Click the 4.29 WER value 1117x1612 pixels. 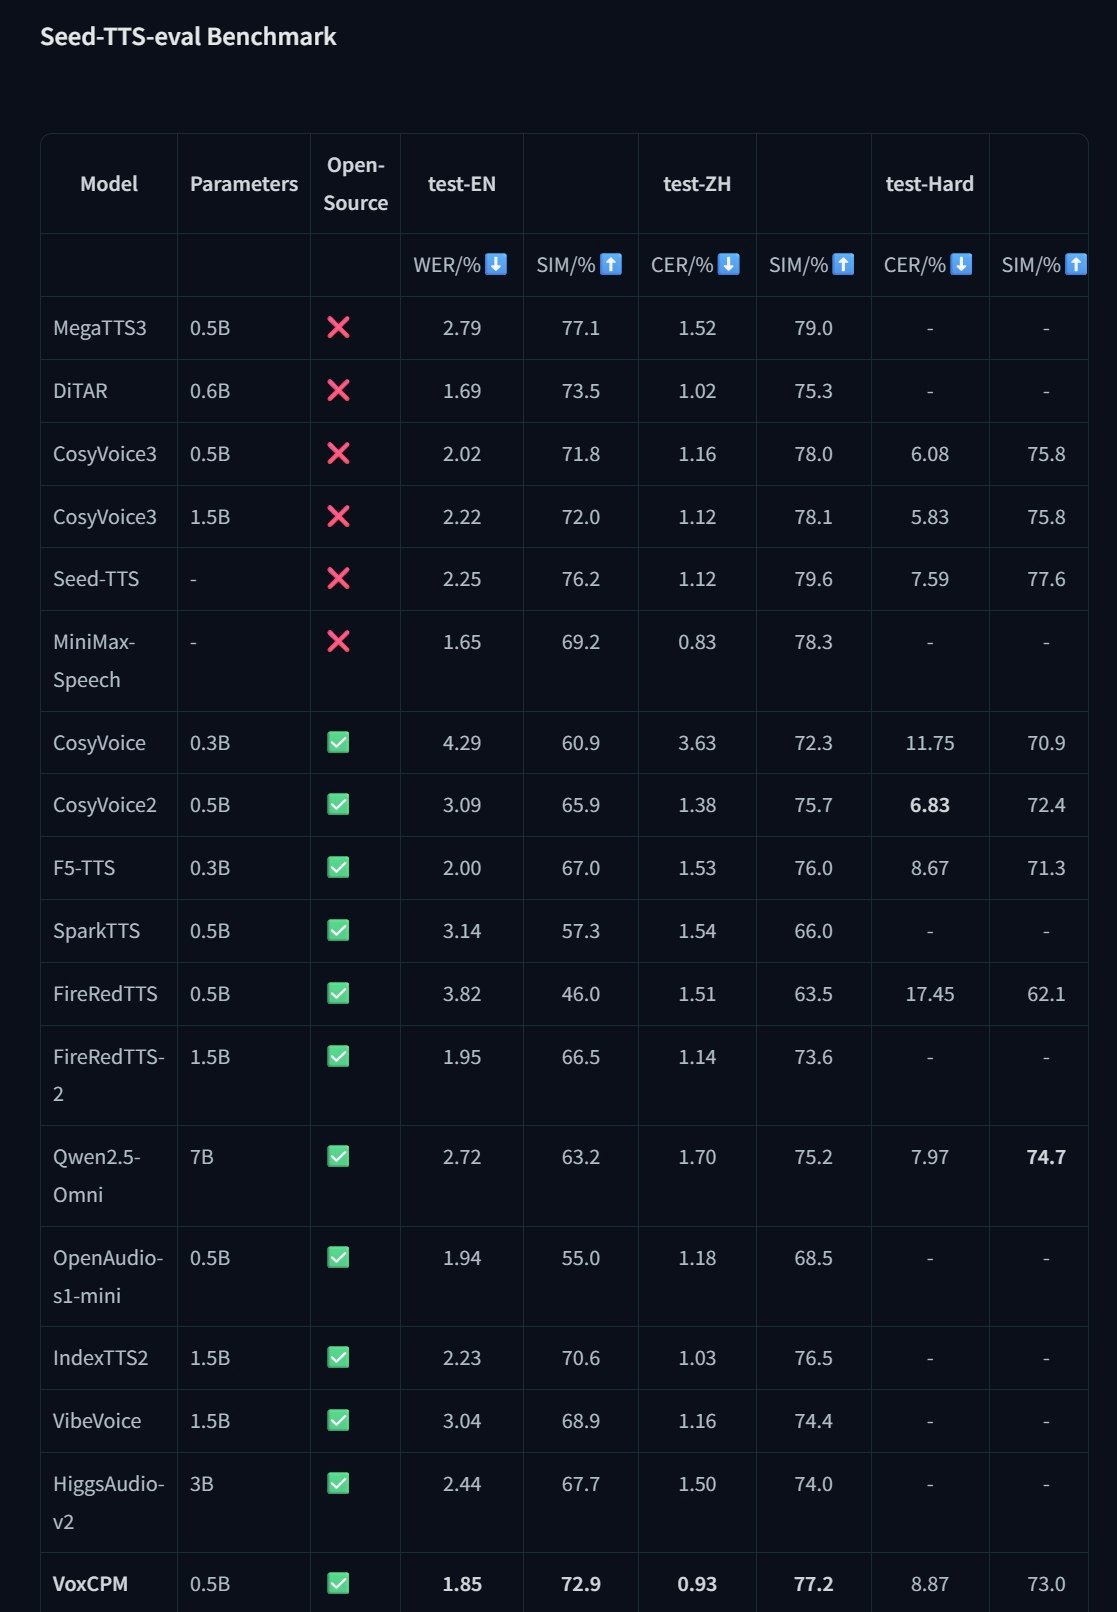[462, 743]
